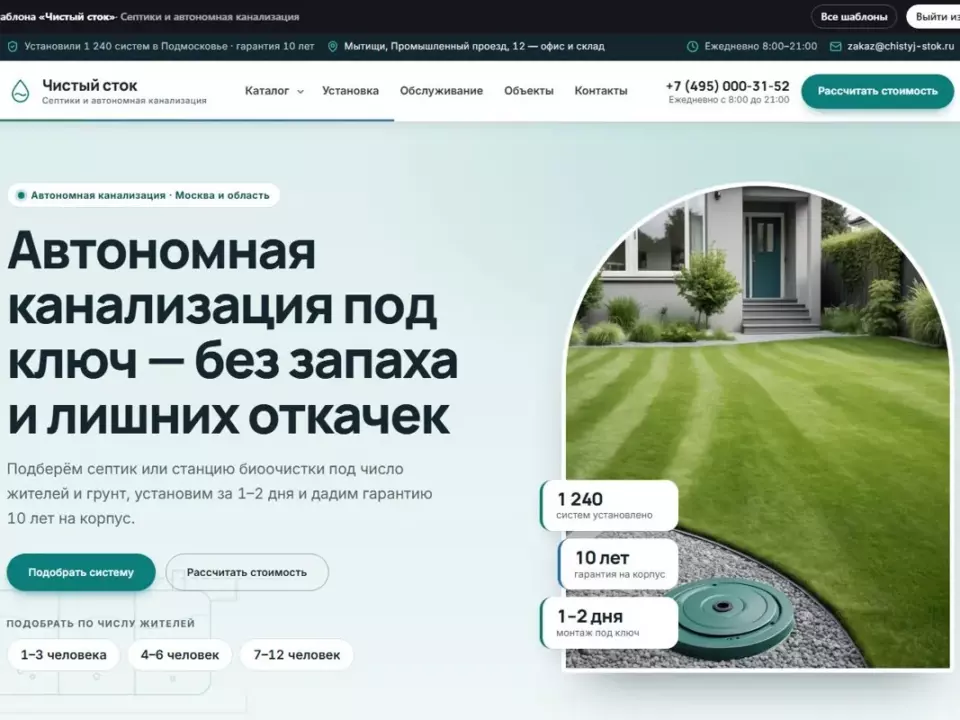
Task: Navigate to Контакты
Action: (x=601, y=91)
